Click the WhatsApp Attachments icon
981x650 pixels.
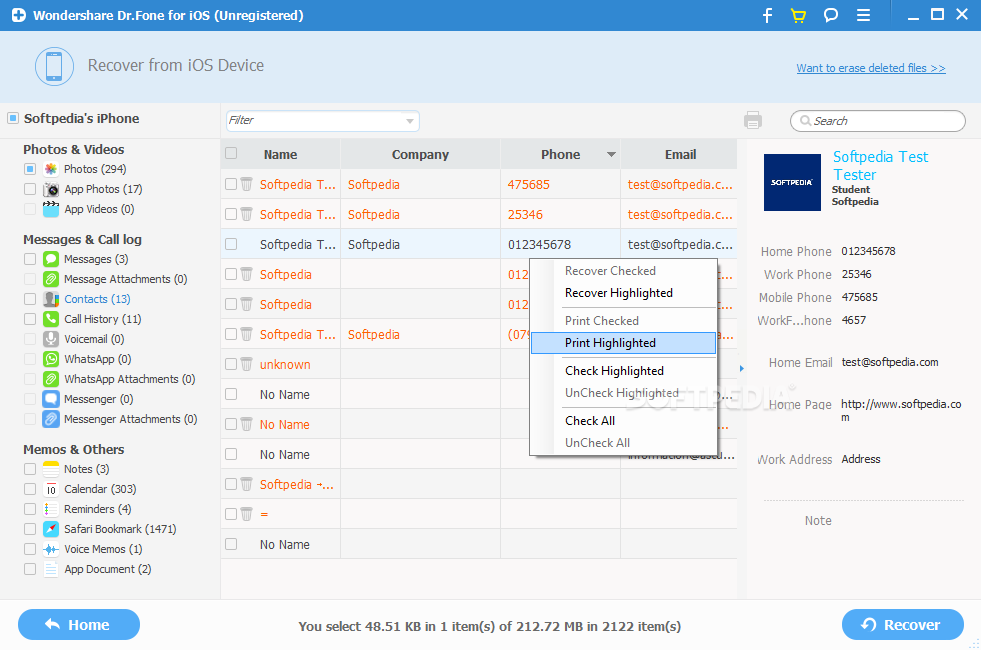[x=51, y=379]
